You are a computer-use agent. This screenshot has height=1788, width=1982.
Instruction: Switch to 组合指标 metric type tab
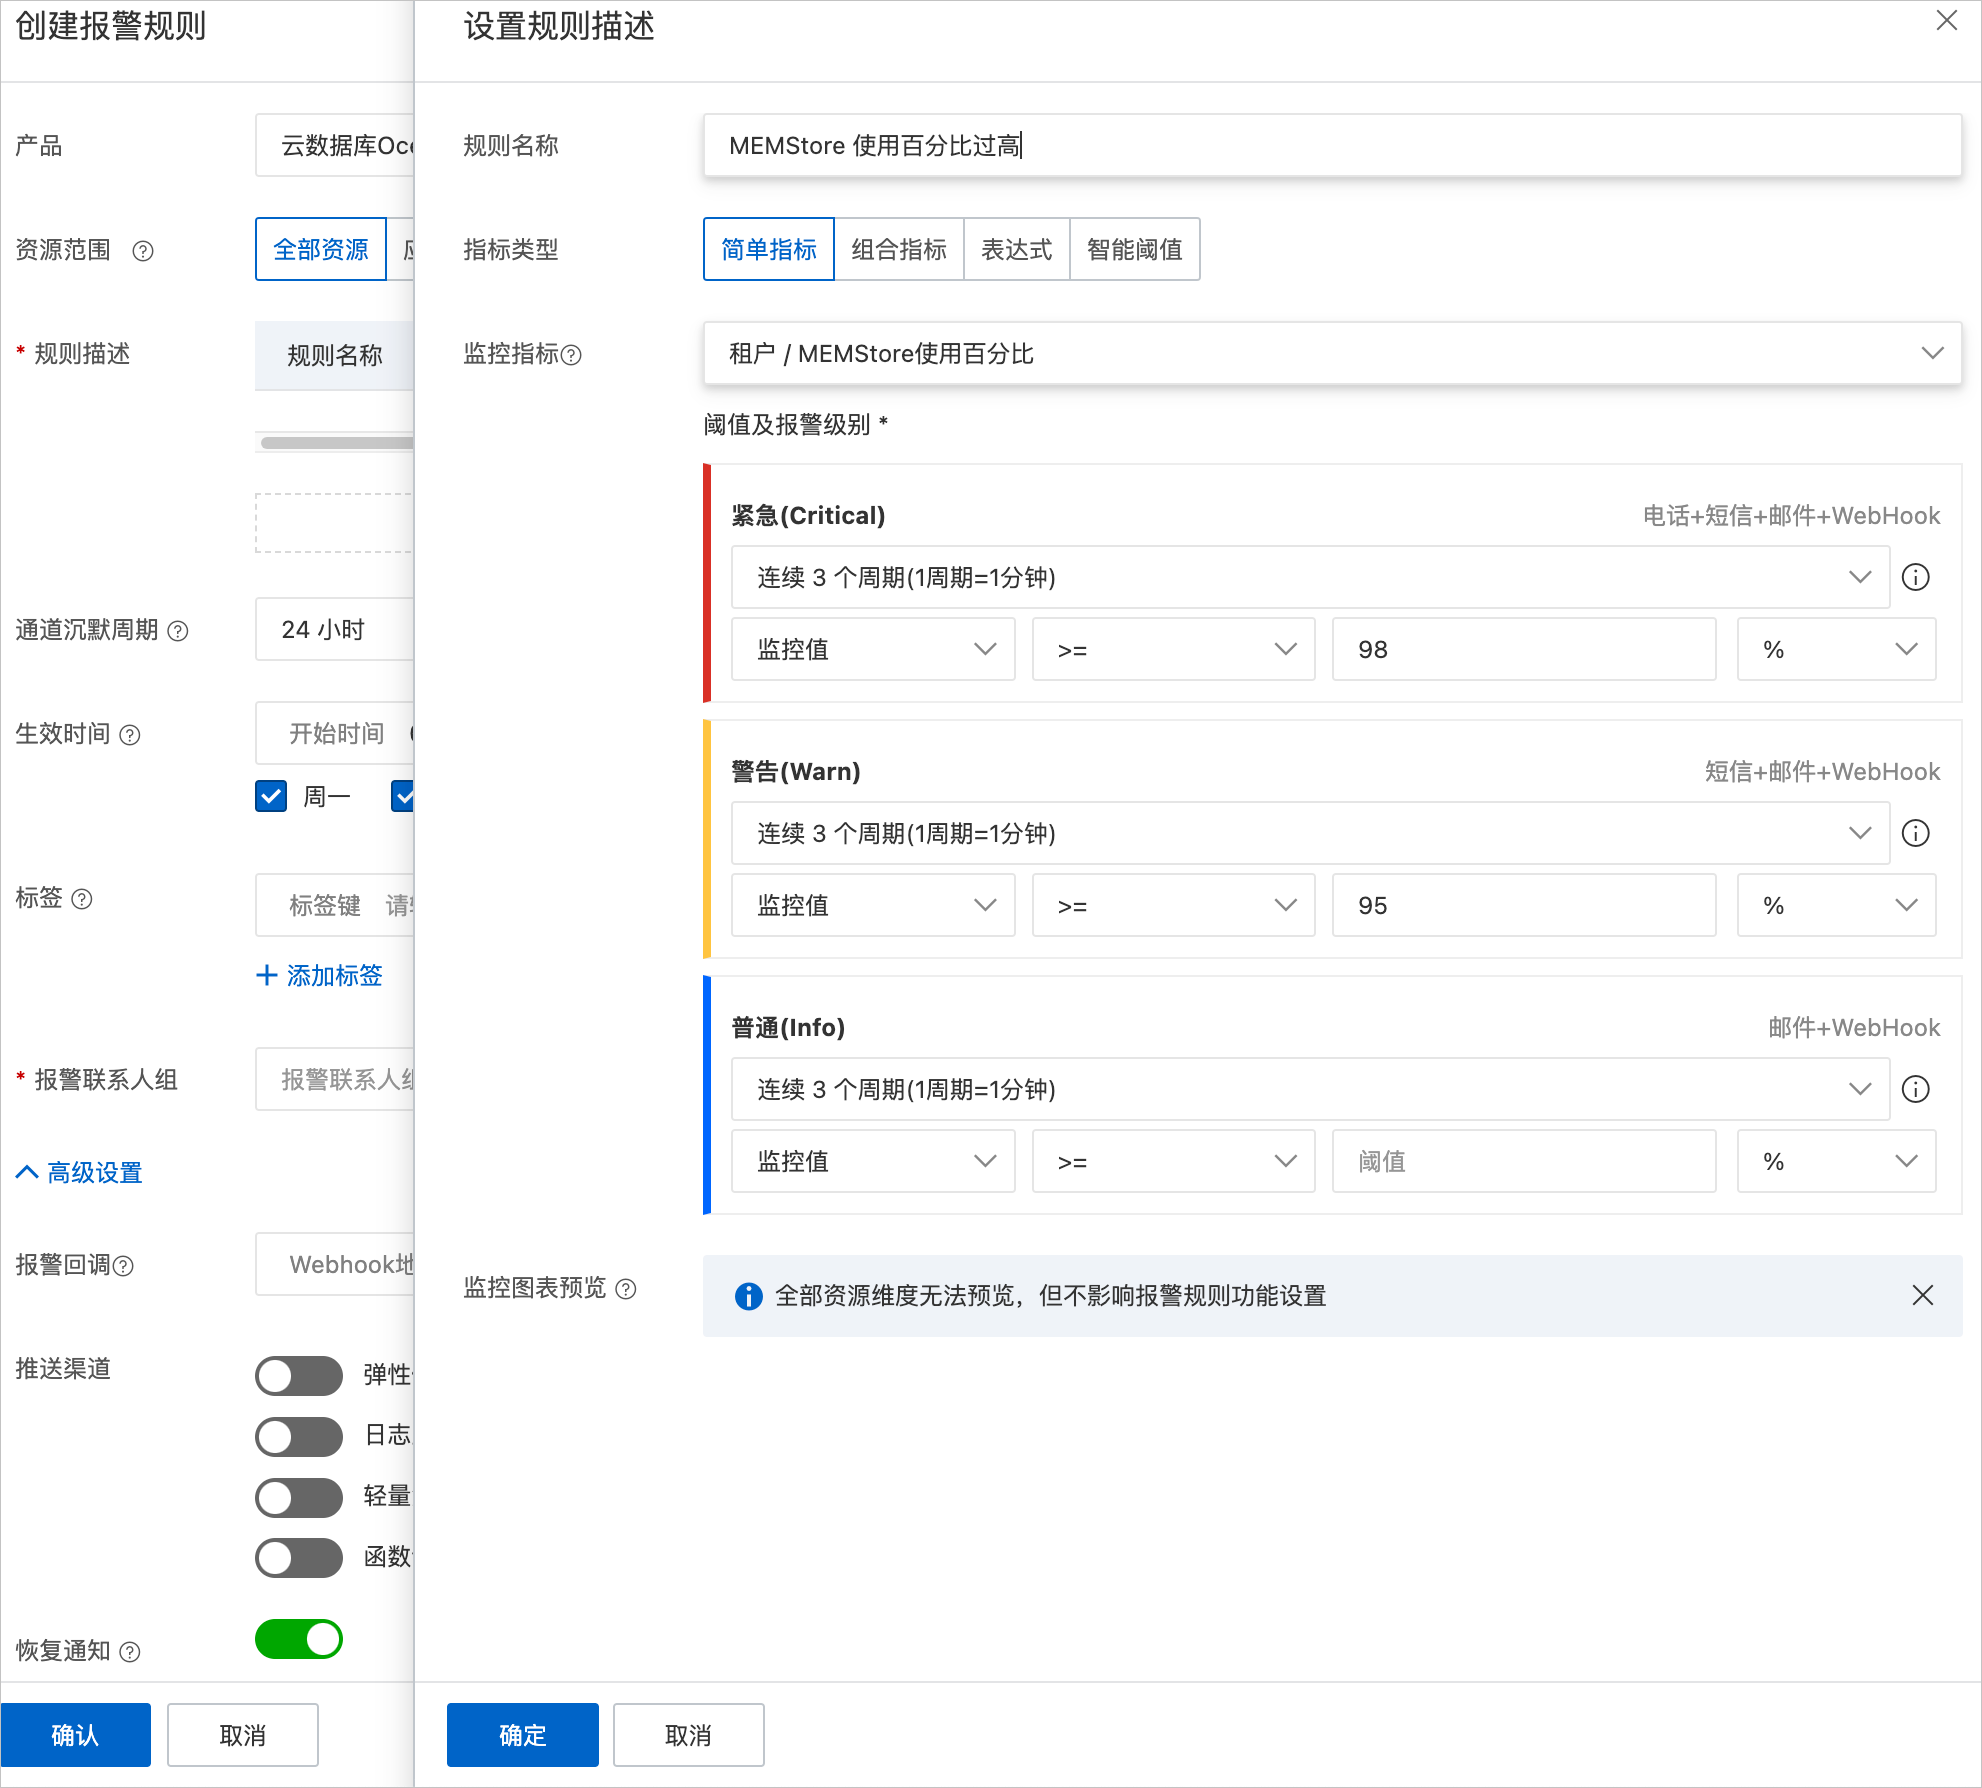[x=898, y=249]
